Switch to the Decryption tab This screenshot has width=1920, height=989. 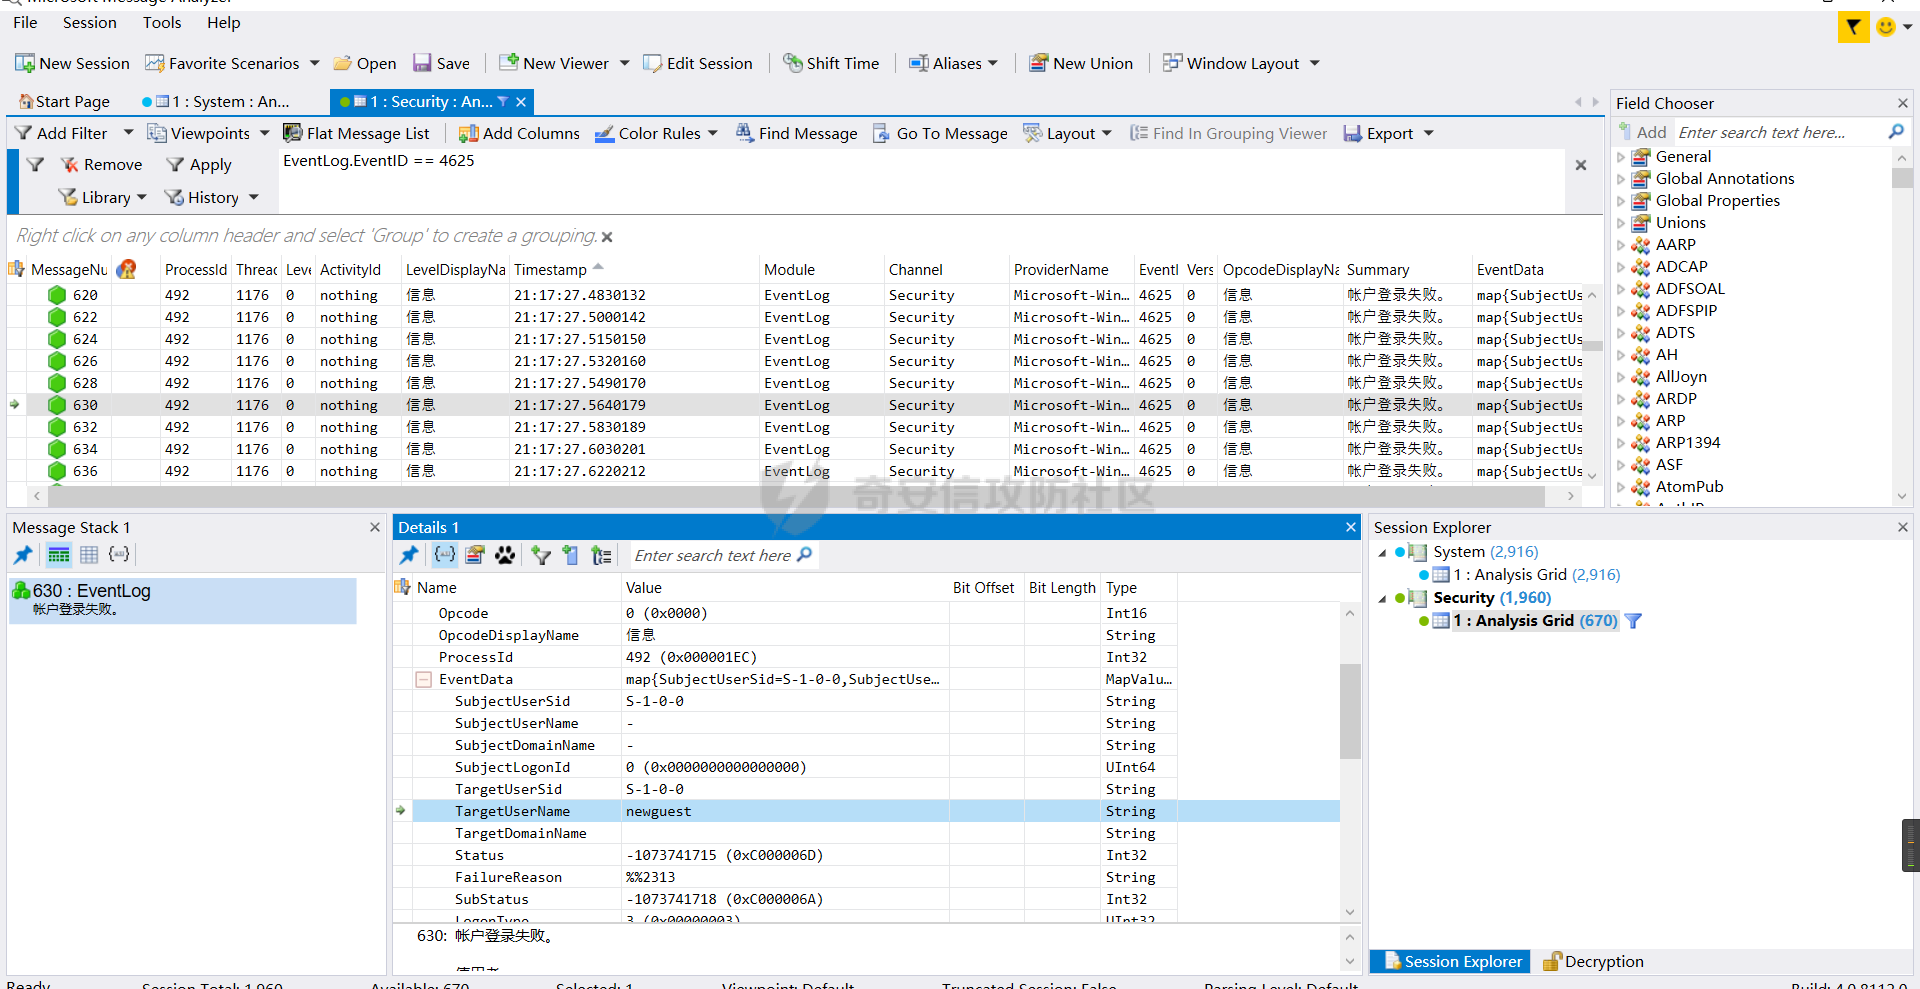pyautogui.click(x=1593, y=961)
